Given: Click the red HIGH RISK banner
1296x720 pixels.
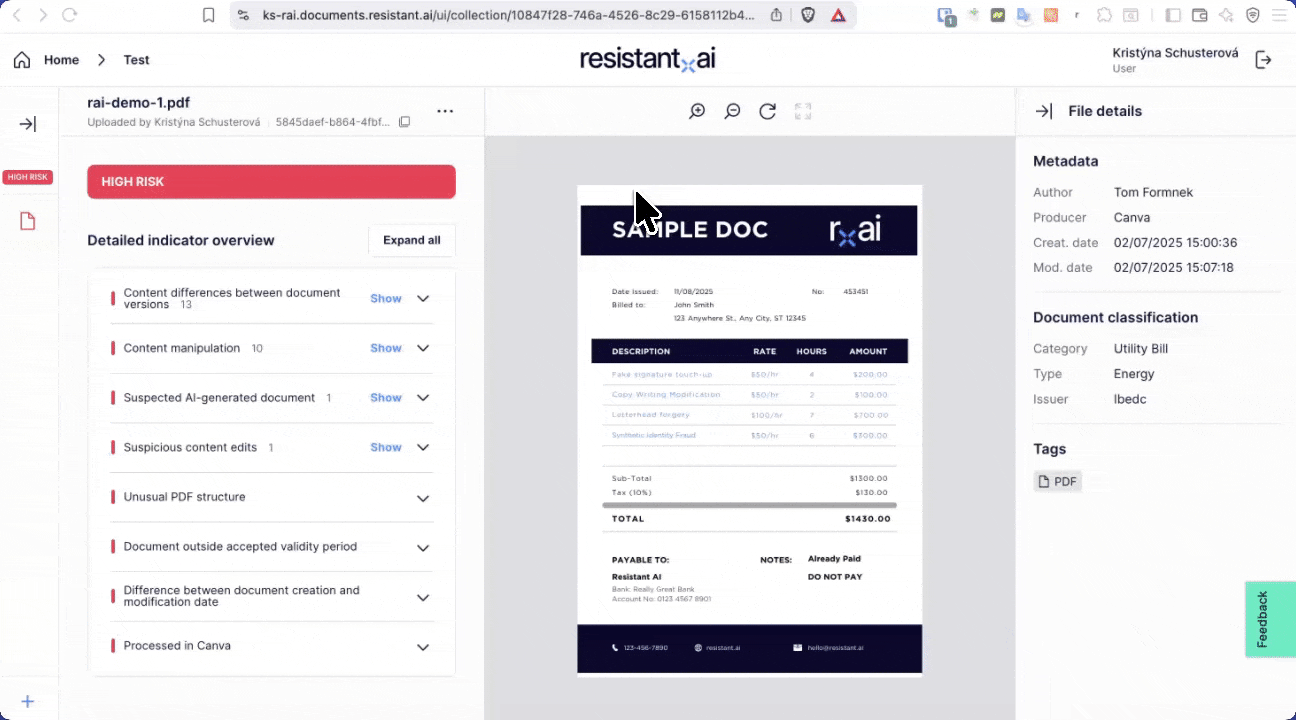Looking at the screenshot, I should tap(271, 182).
